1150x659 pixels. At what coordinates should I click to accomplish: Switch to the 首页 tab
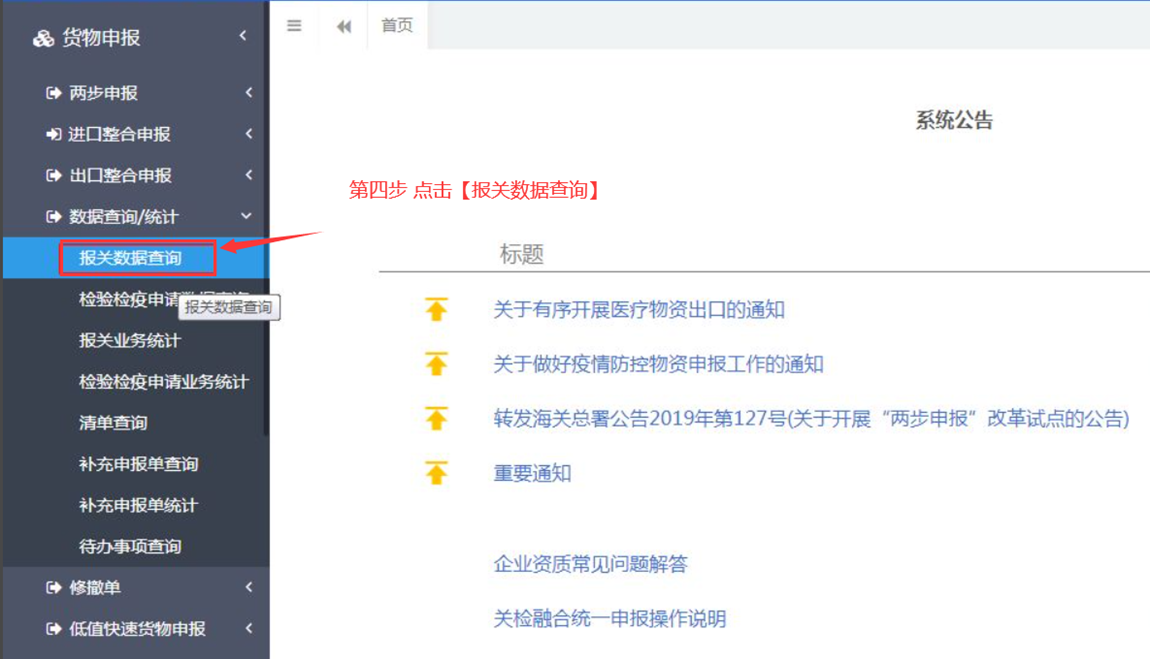point(396,26)
